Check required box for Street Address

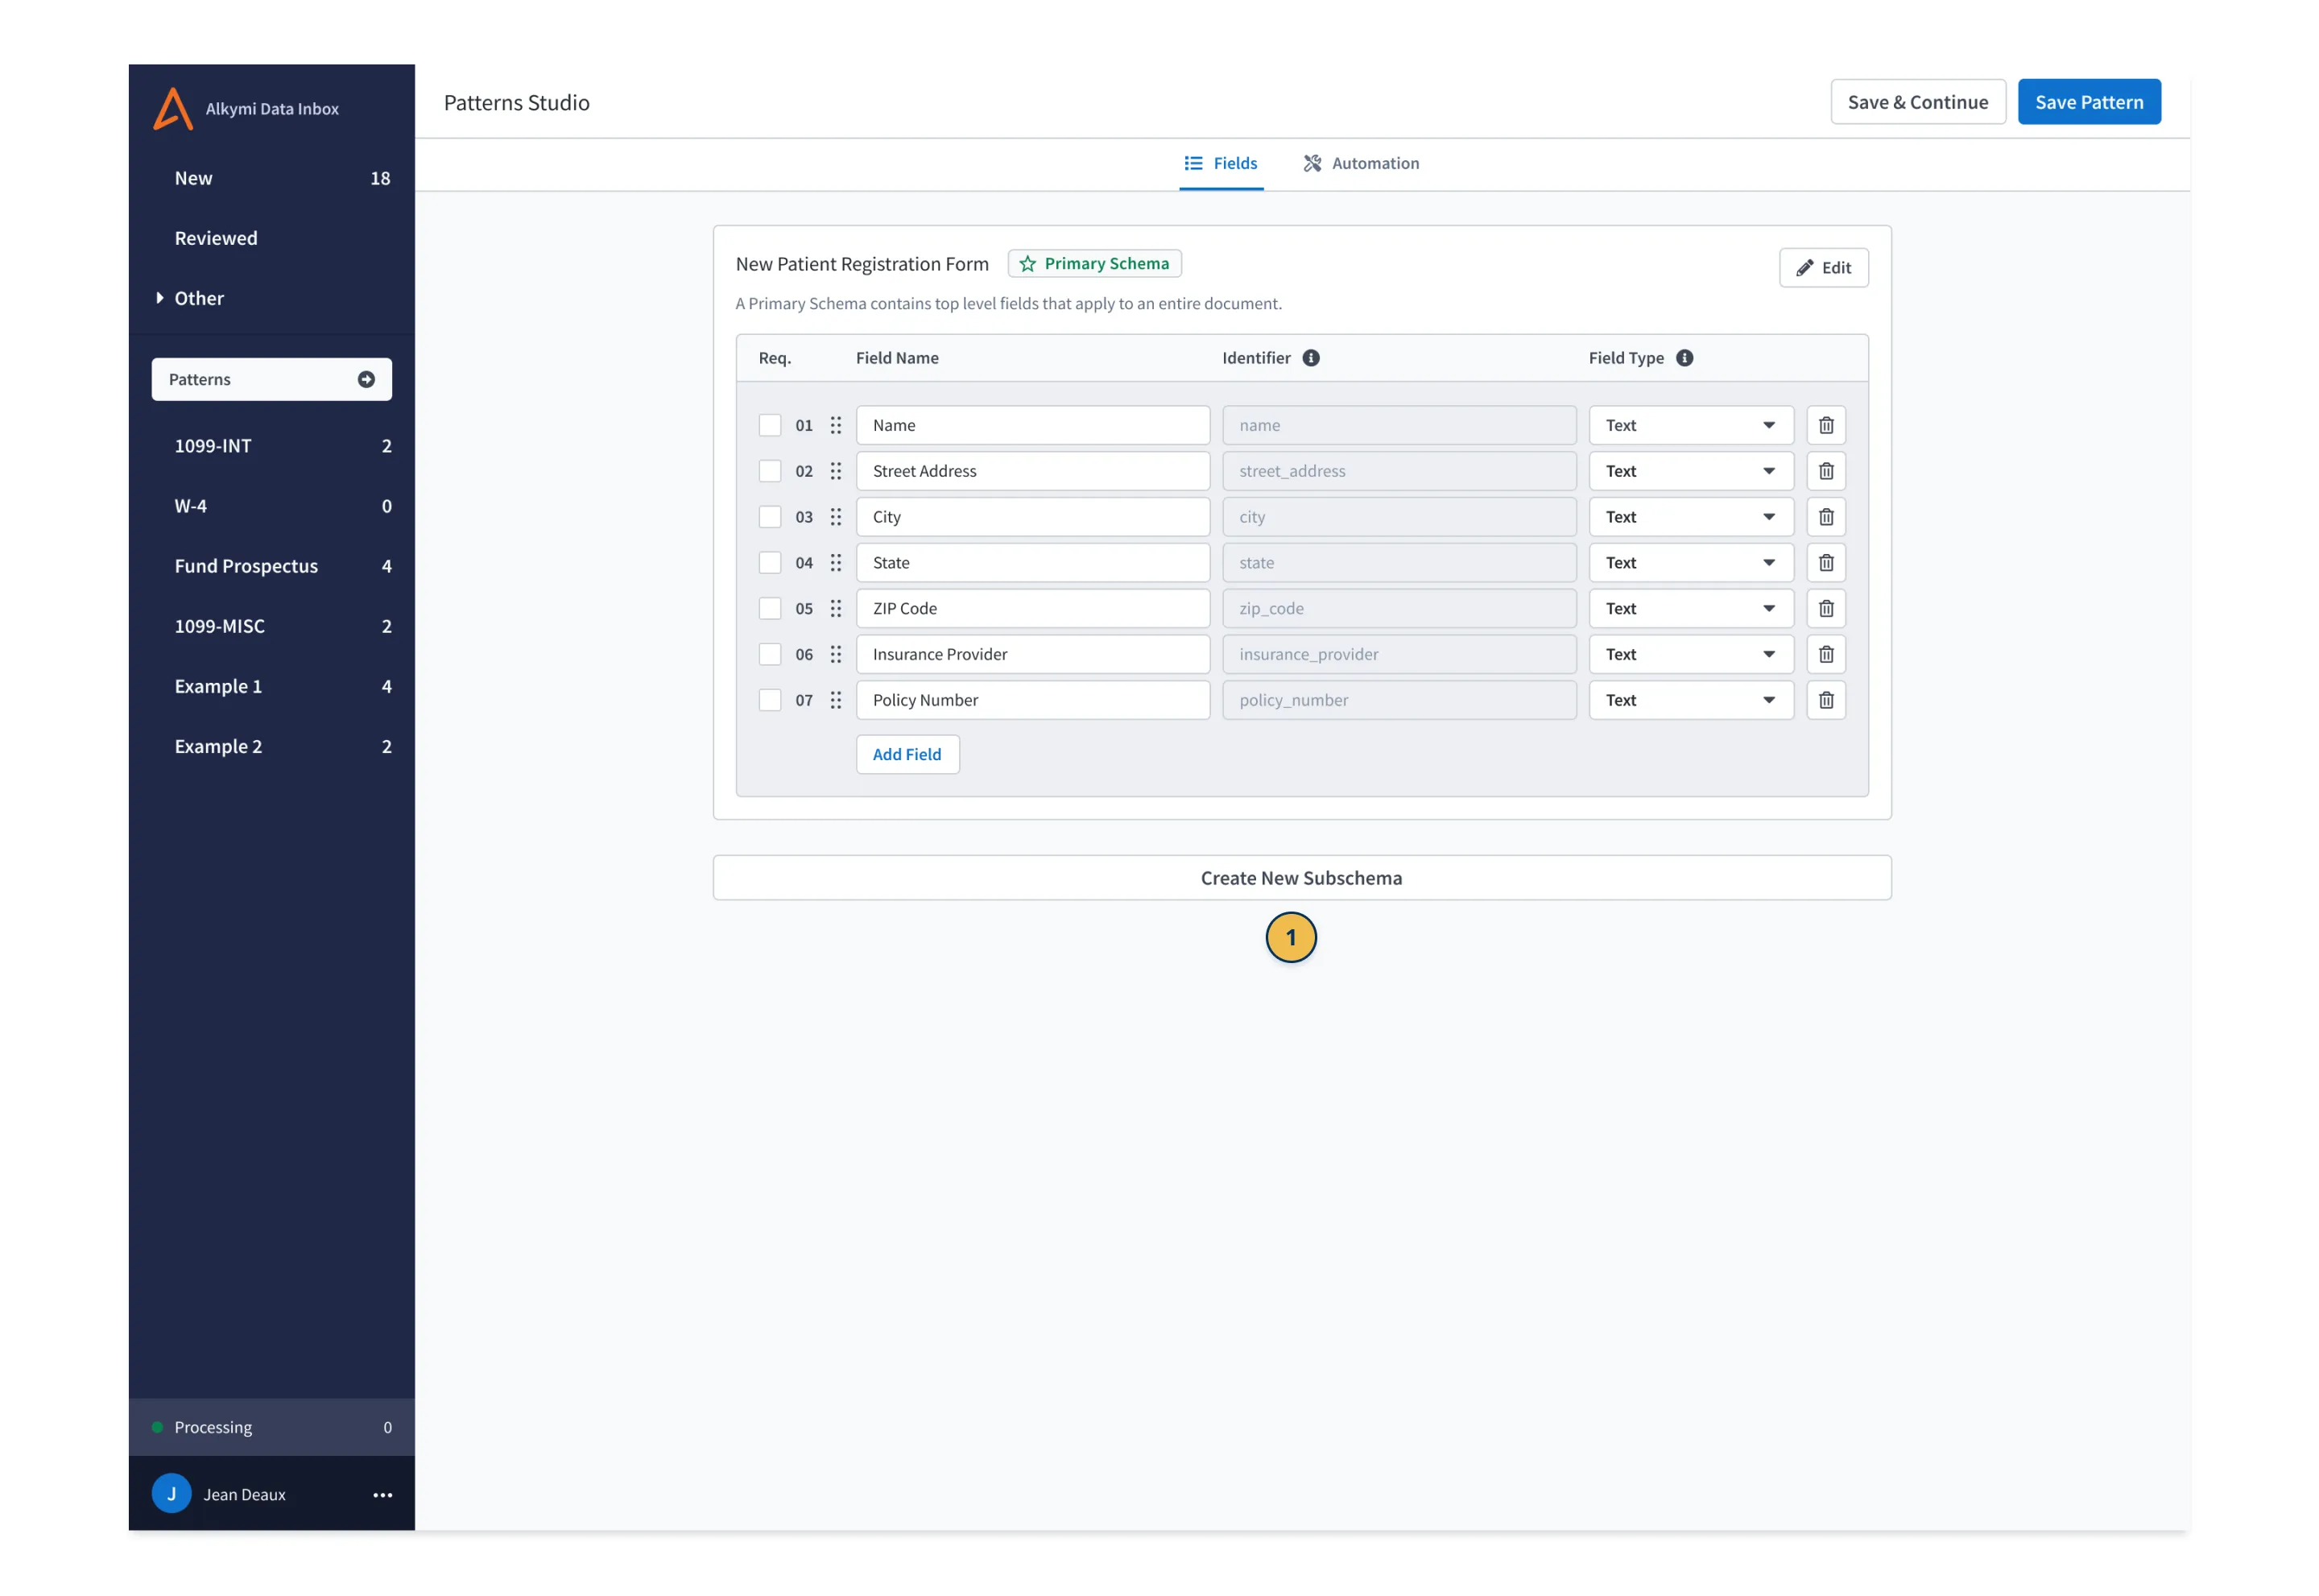(x=769, y=471)
